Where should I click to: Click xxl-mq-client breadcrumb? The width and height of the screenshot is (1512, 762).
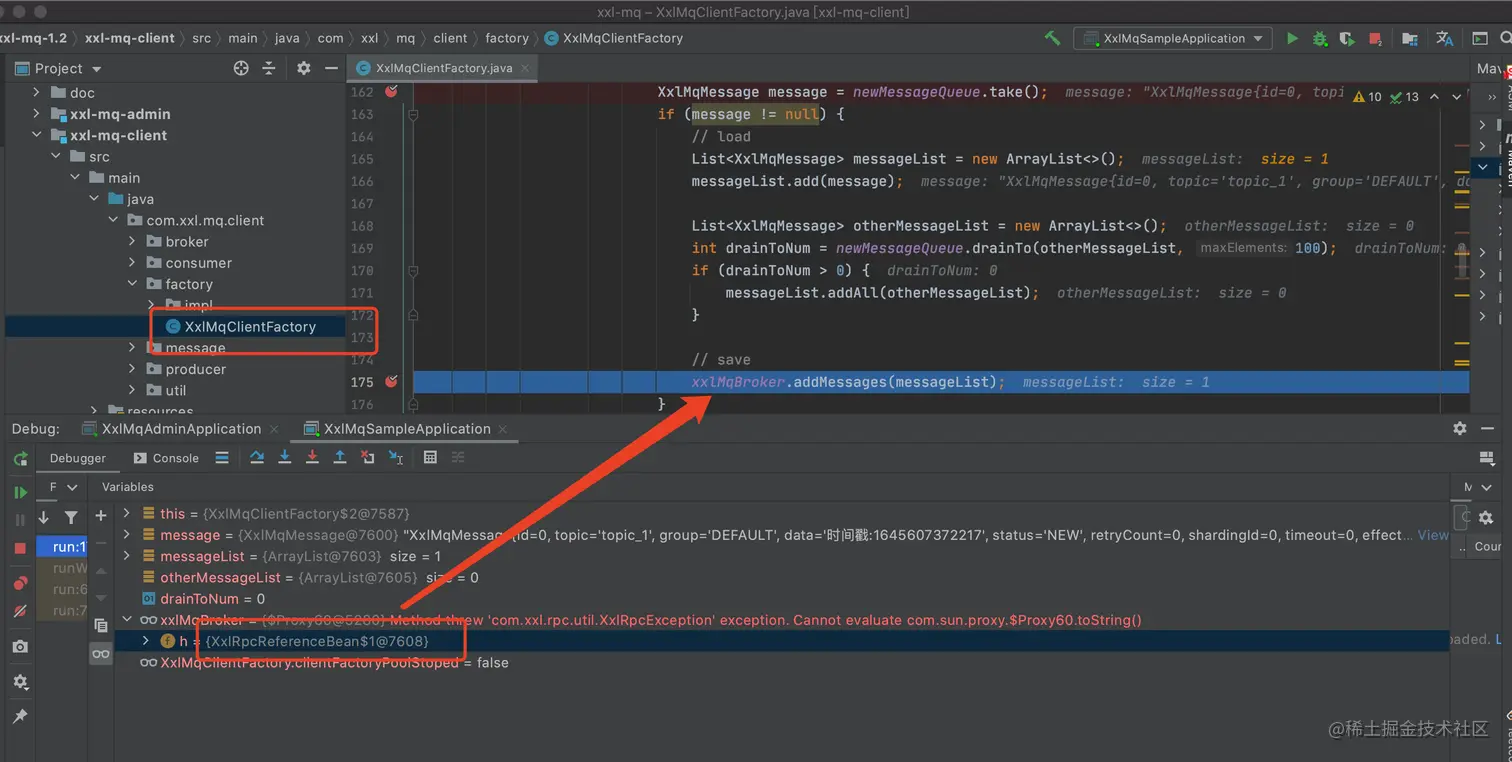coord(130,38)
